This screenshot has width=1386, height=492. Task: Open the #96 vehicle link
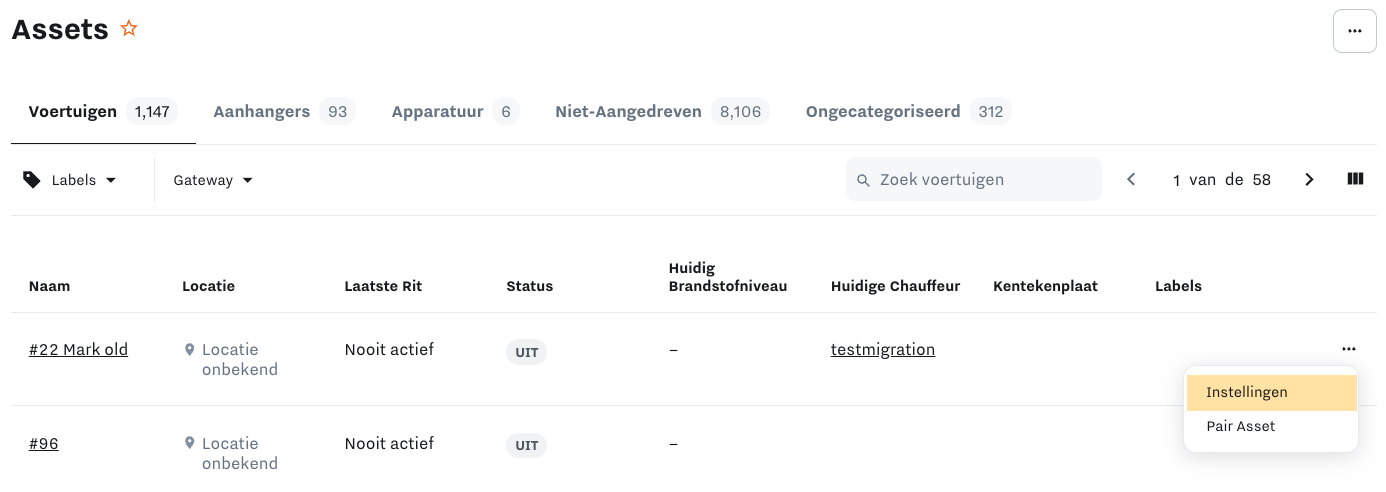[44, 444]
